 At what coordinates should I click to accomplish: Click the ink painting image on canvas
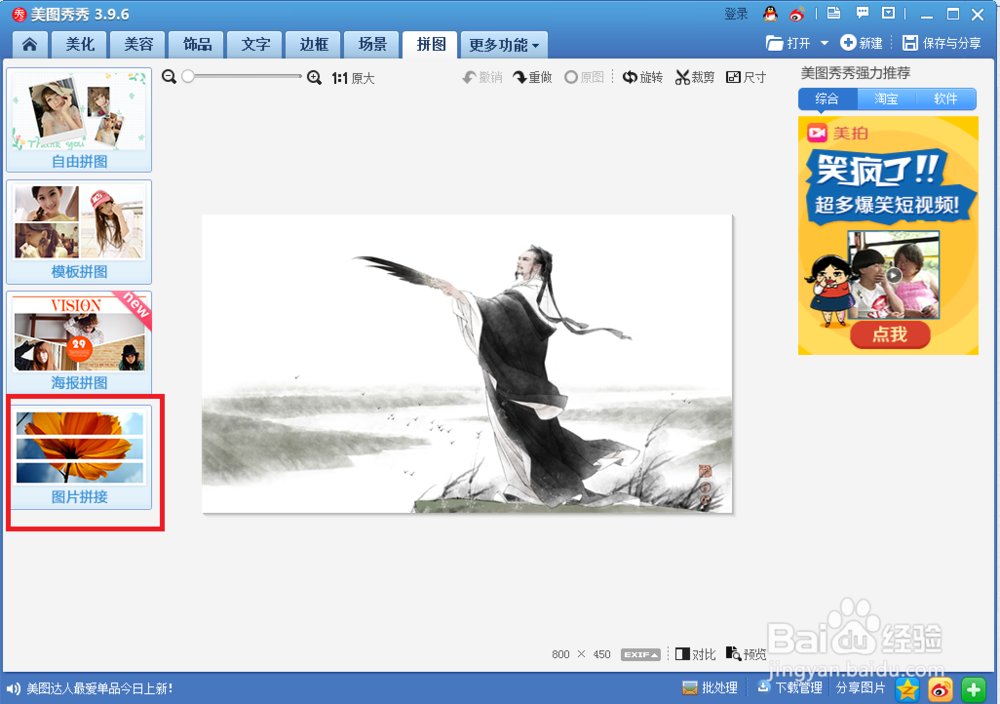coord(467,364)
